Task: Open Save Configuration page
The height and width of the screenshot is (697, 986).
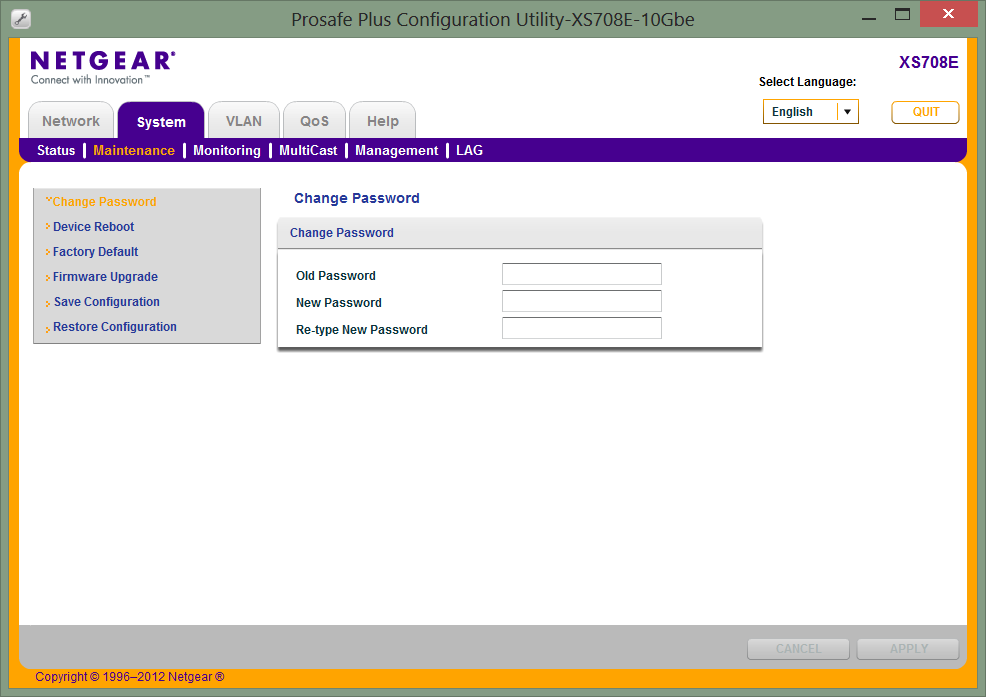Action: pos(107,302)
